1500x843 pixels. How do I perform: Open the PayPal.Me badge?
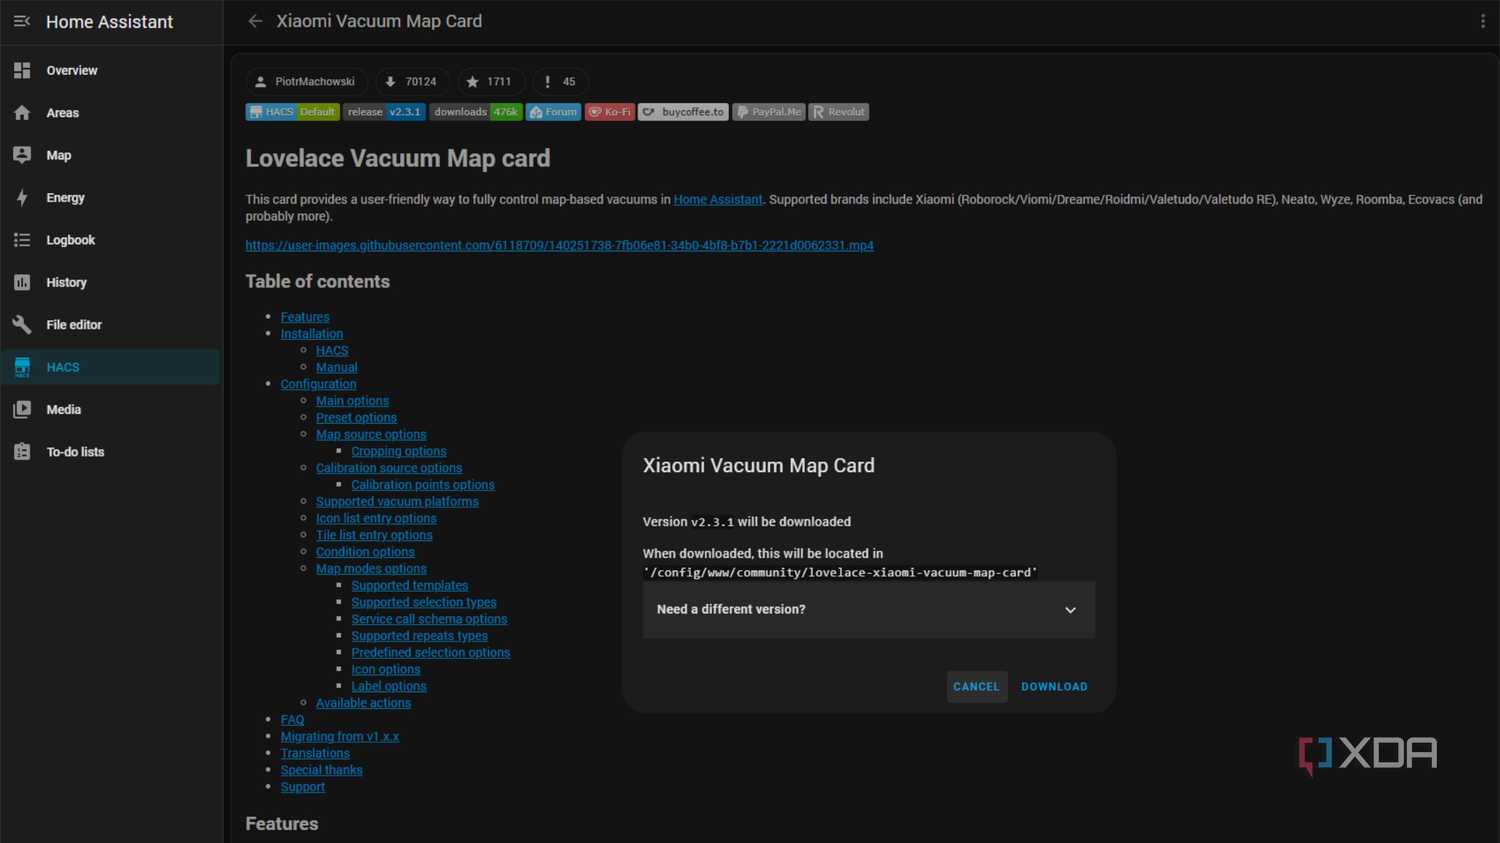[769, 112]
